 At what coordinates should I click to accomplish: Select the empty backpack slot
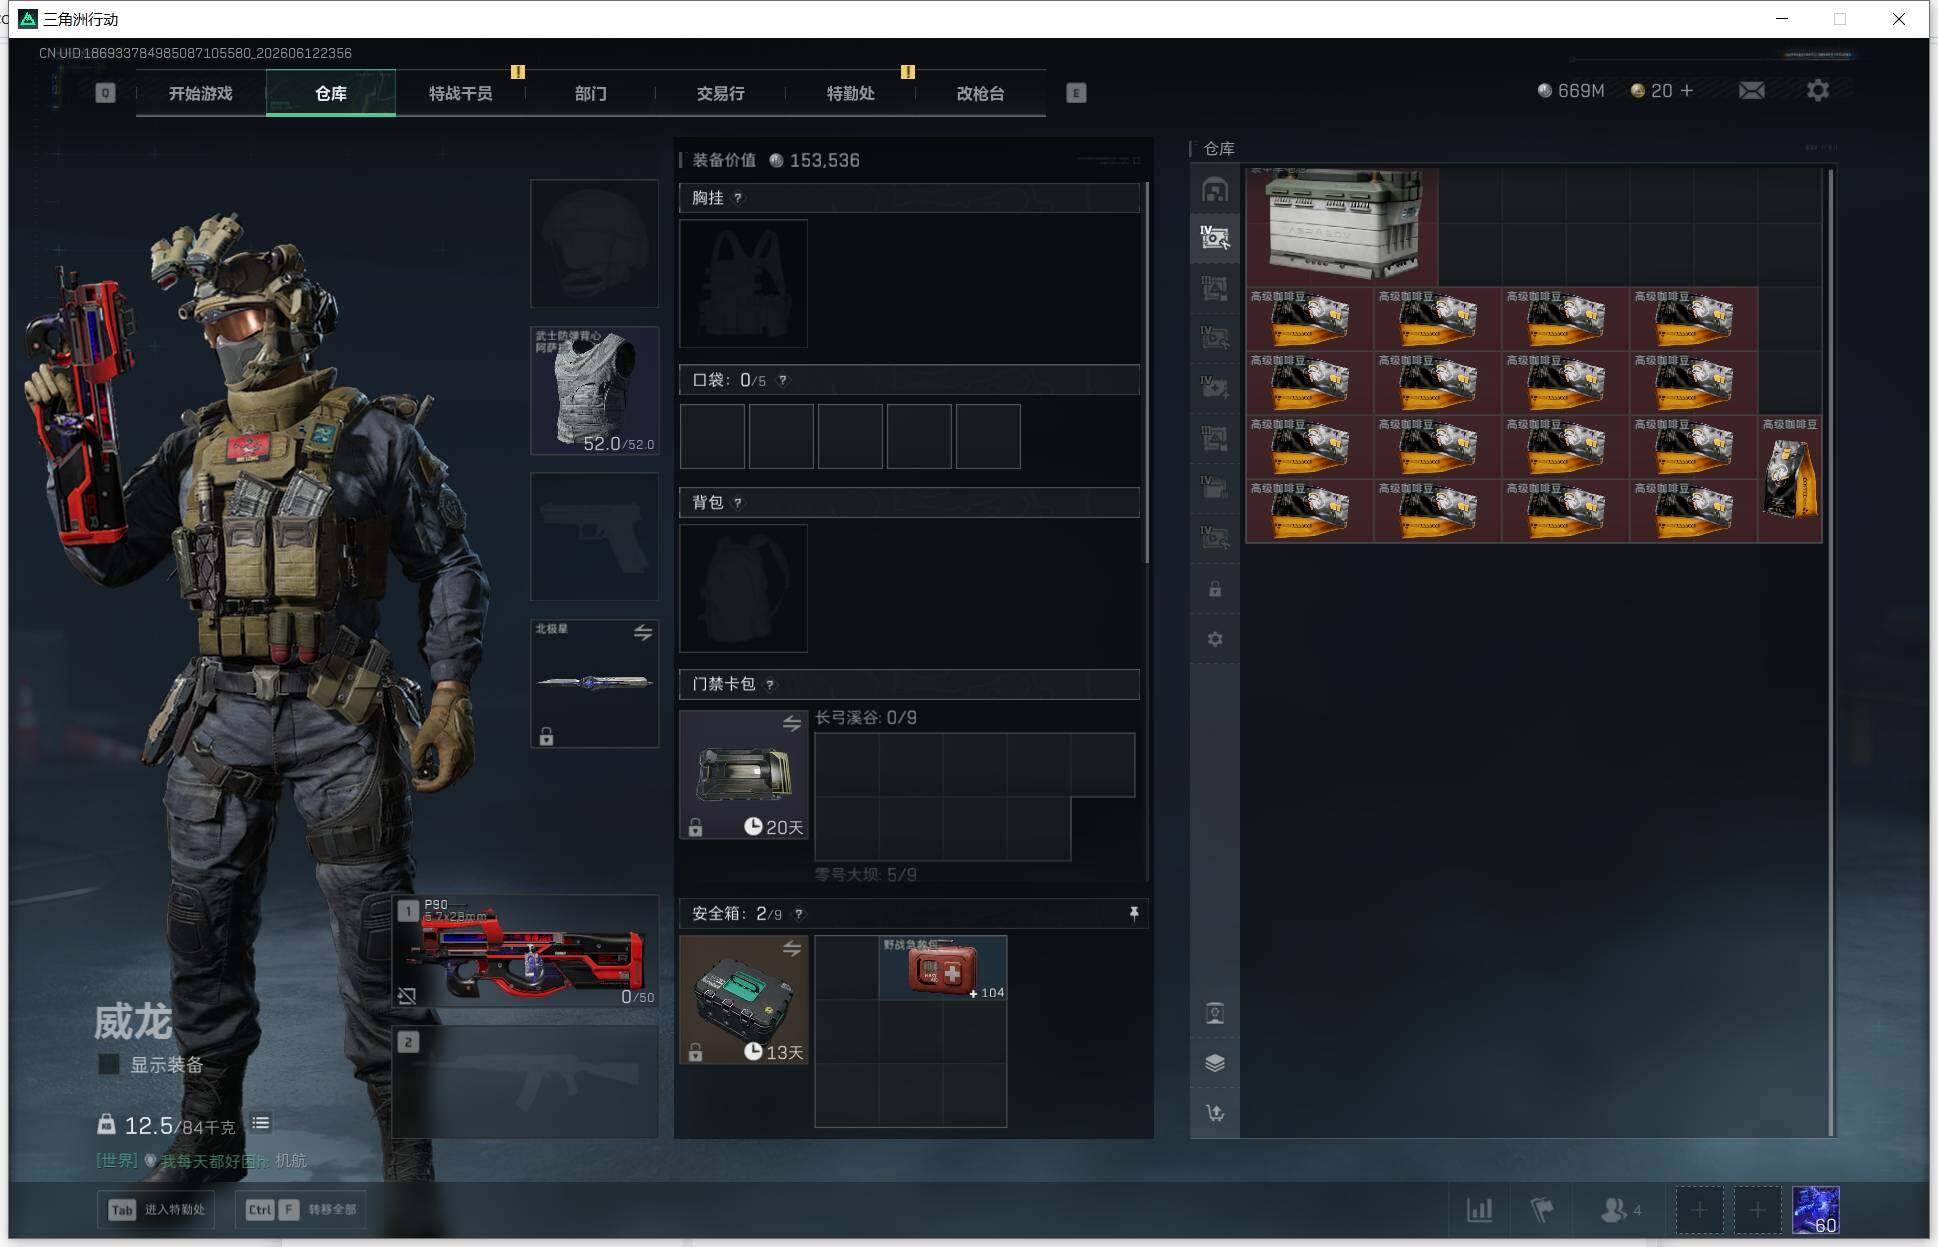pos(743,588)
